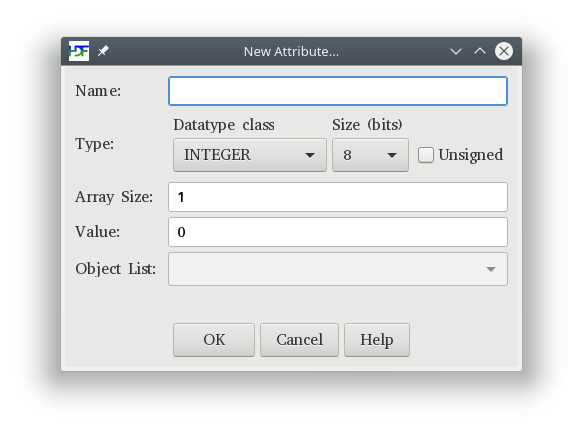583x432 pixels.
Task: Click the Size (bits) label
Action: click(367, 125)
